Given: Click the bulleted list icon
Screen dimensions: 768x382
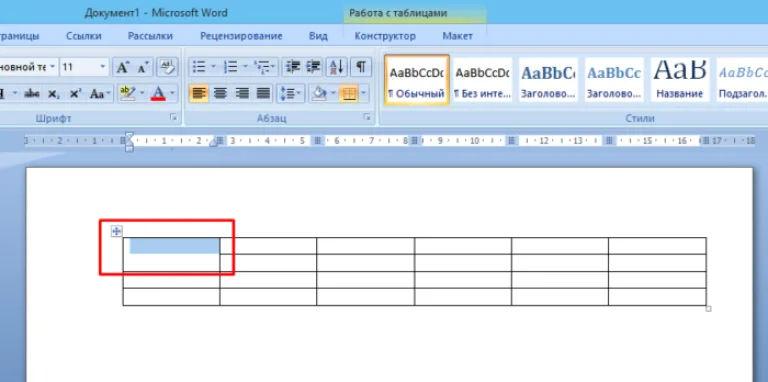Looking at the screenshot, I should click(199, 67).
